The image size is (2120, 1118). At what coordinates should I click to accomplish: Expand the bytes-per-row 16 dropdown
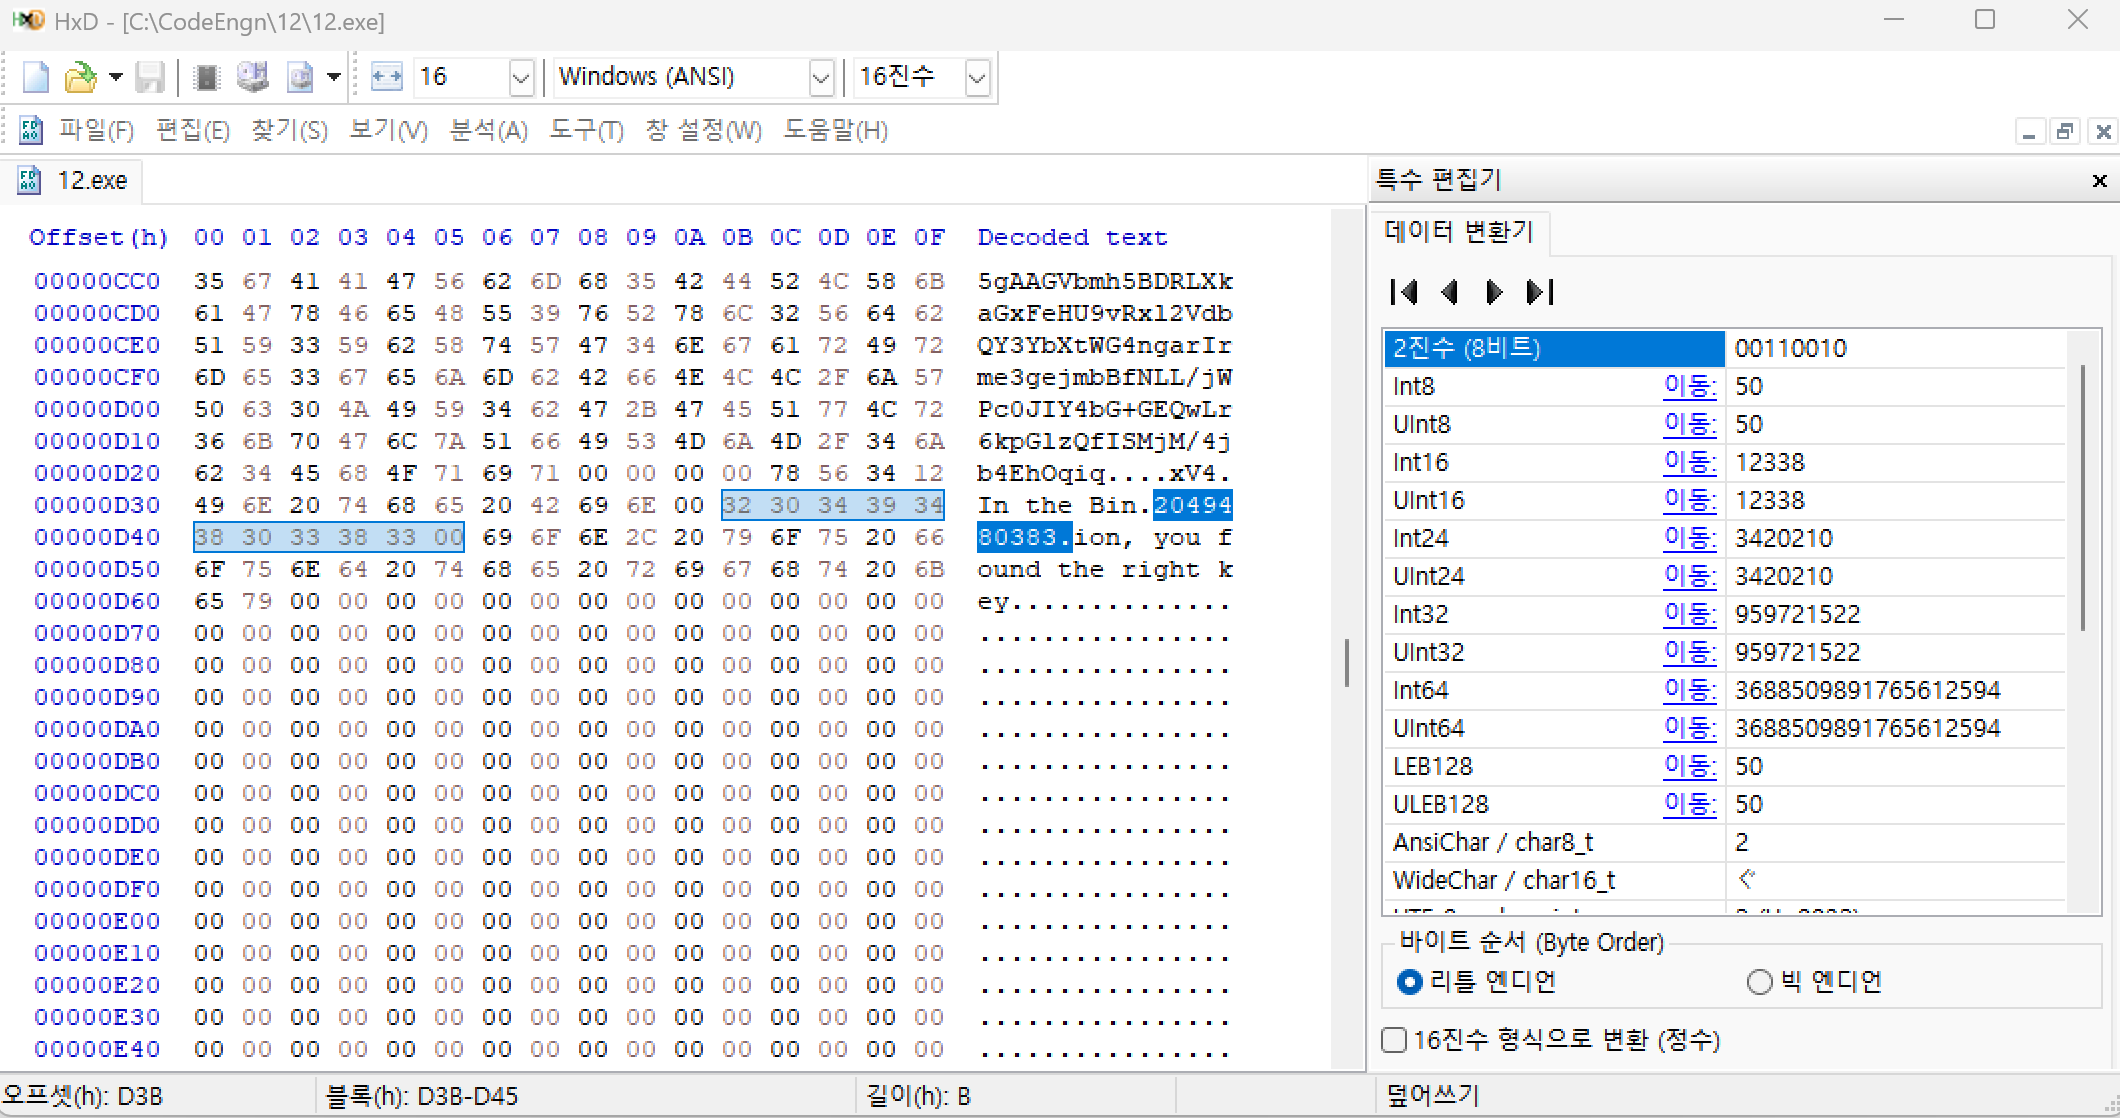click(x=520, y=77)
